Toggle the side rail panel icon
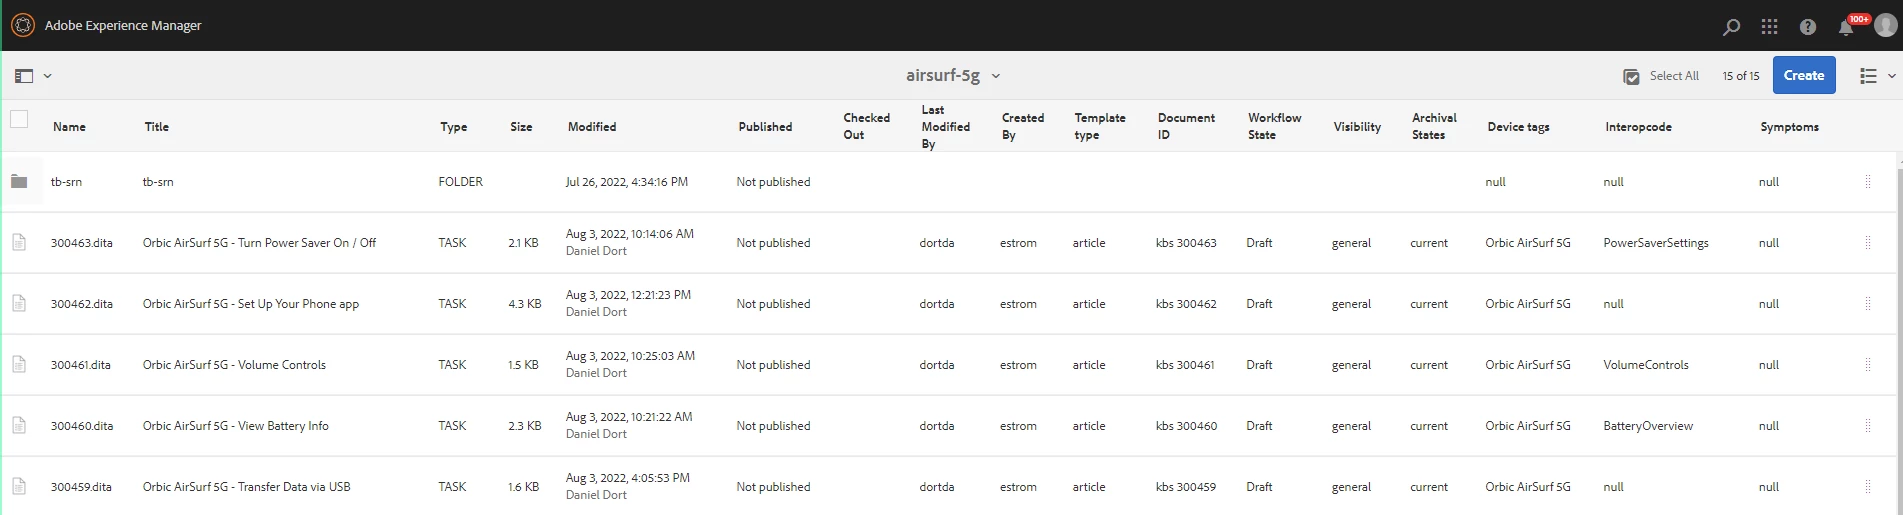The height and width of the screenshot is (515, 1903). (x=24, y=76)
